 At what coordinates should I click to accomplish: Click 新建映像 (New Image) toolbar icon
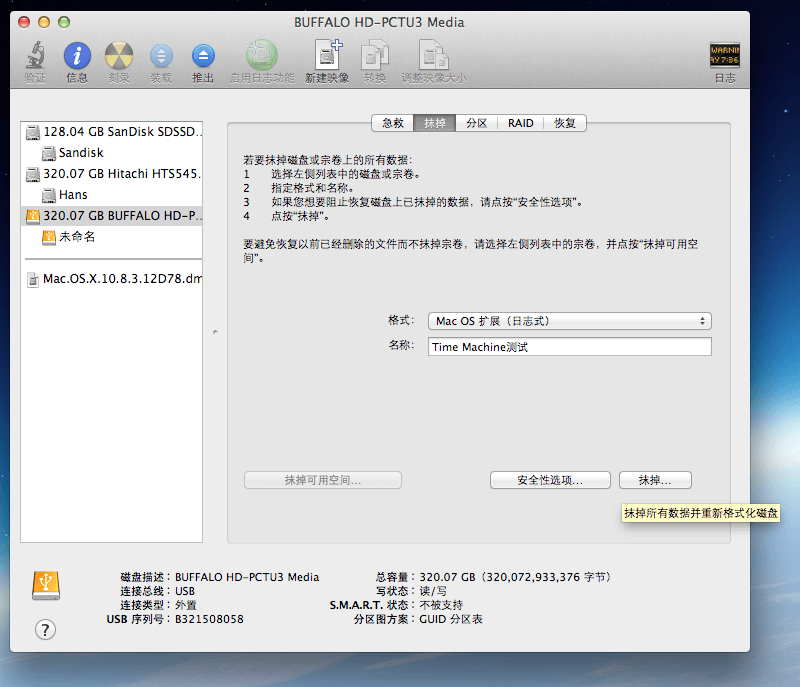tap(327, 55)
